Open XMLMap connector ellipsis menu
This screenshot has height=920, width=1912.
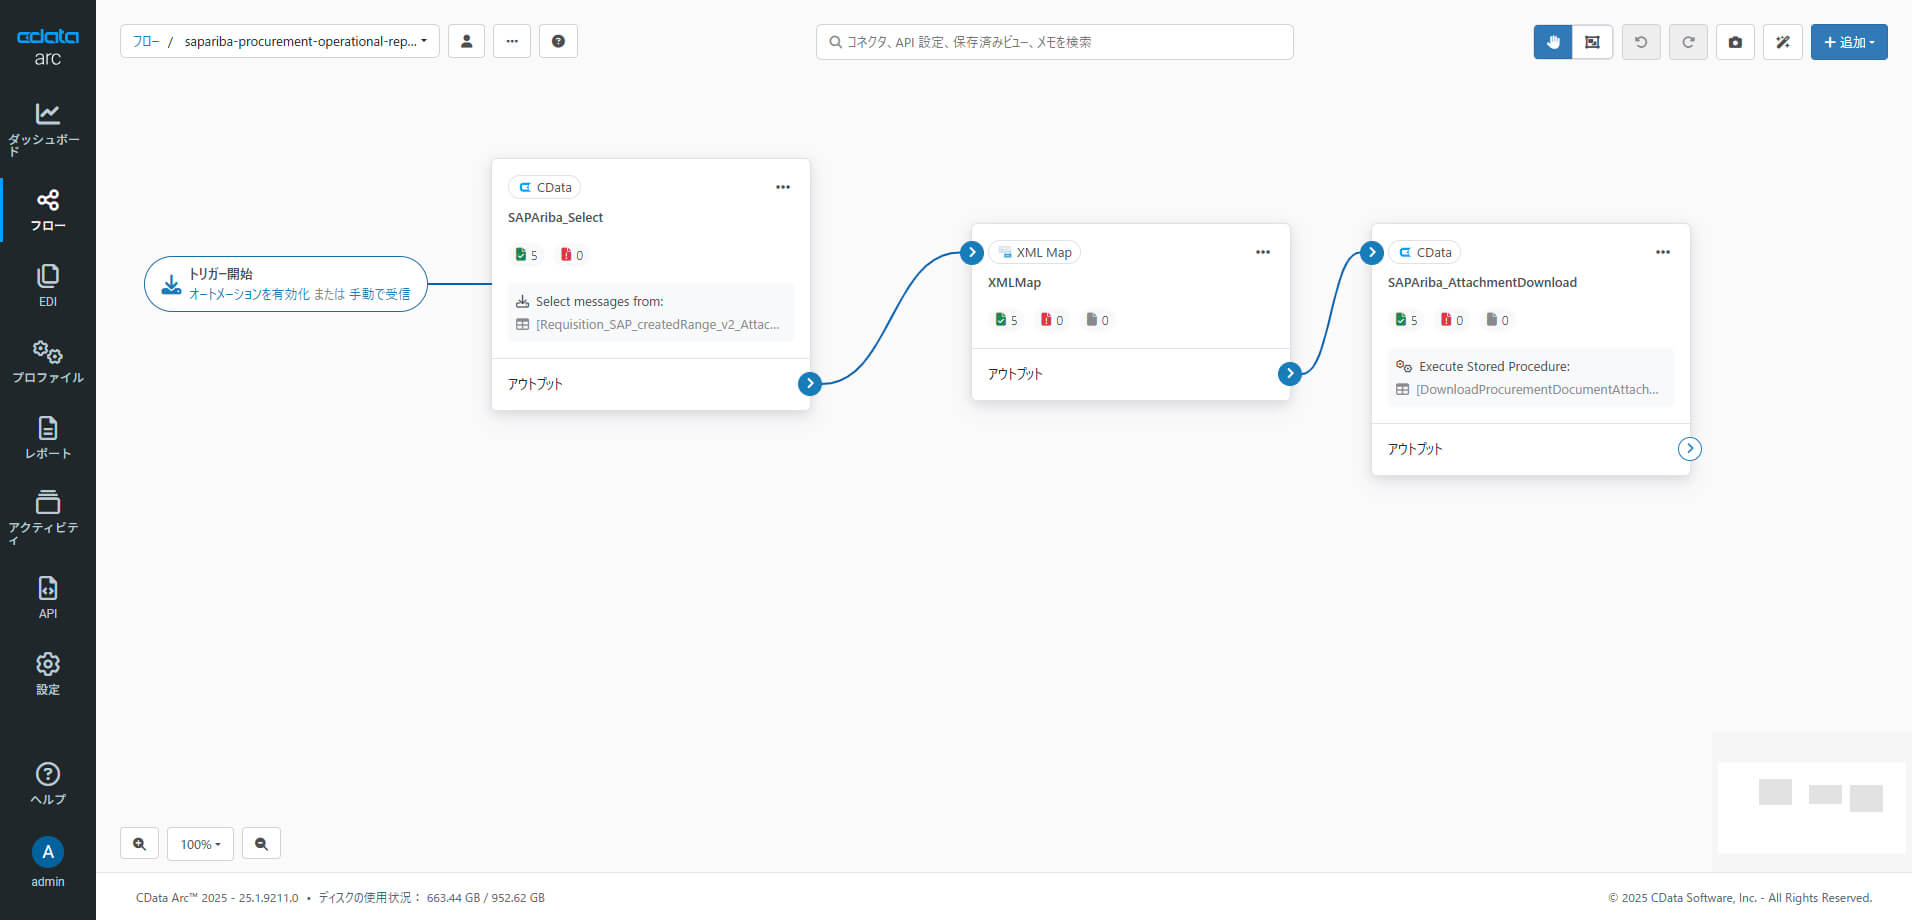pyautogui.click(x=1263, y=252)
